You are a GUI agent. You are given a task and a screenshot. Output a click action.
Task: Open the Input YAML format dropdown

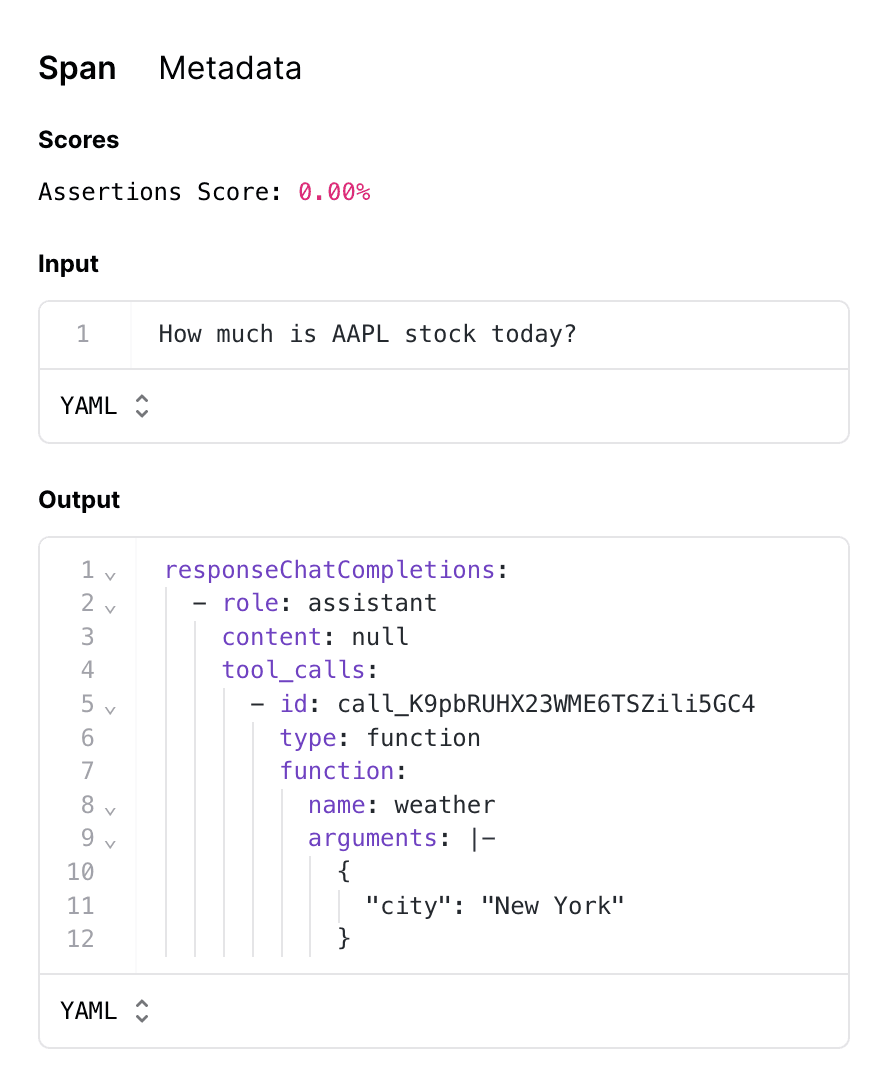105,406
